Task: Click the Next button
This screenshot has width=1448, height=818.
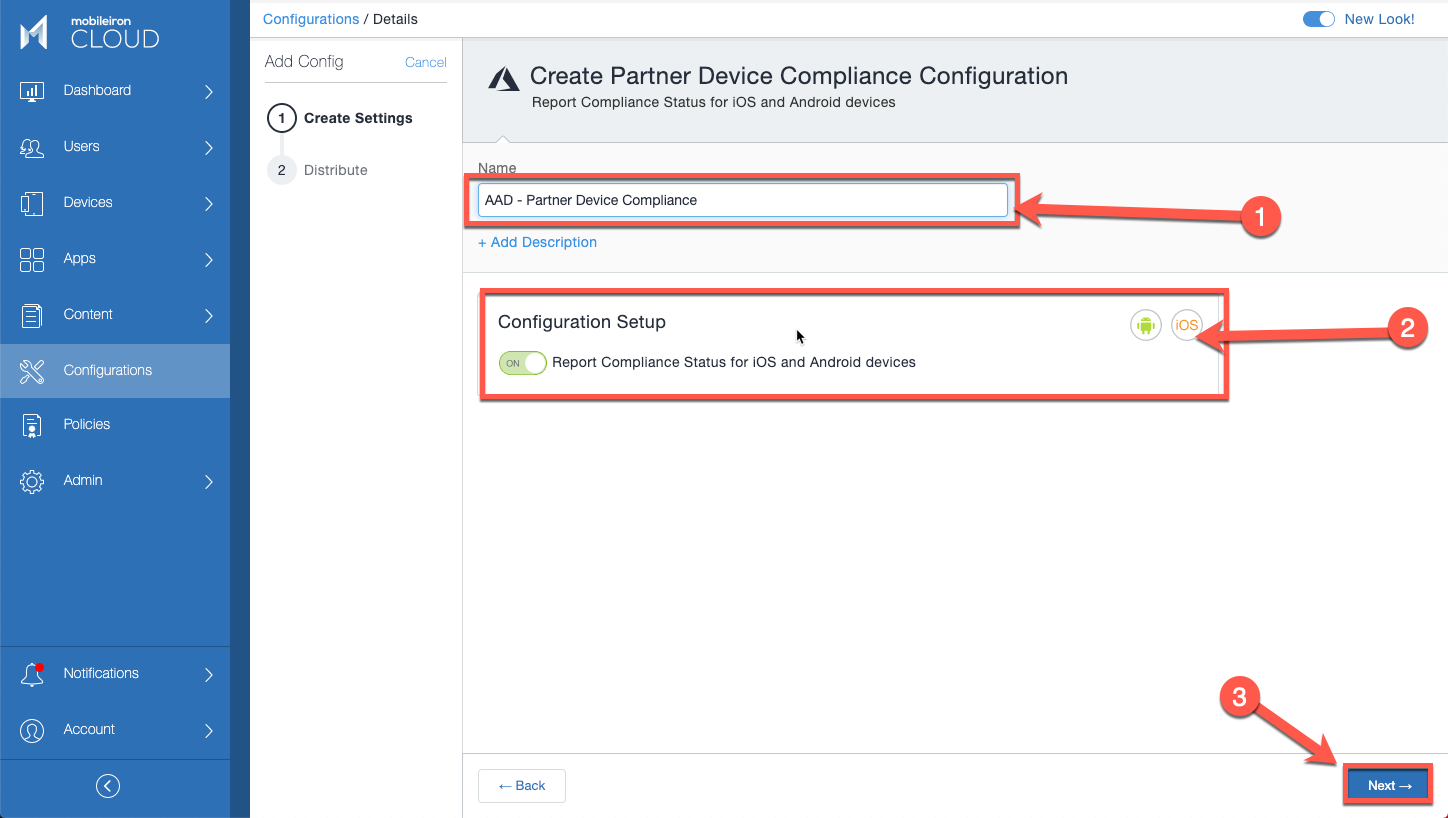Action: (1388, 785)
